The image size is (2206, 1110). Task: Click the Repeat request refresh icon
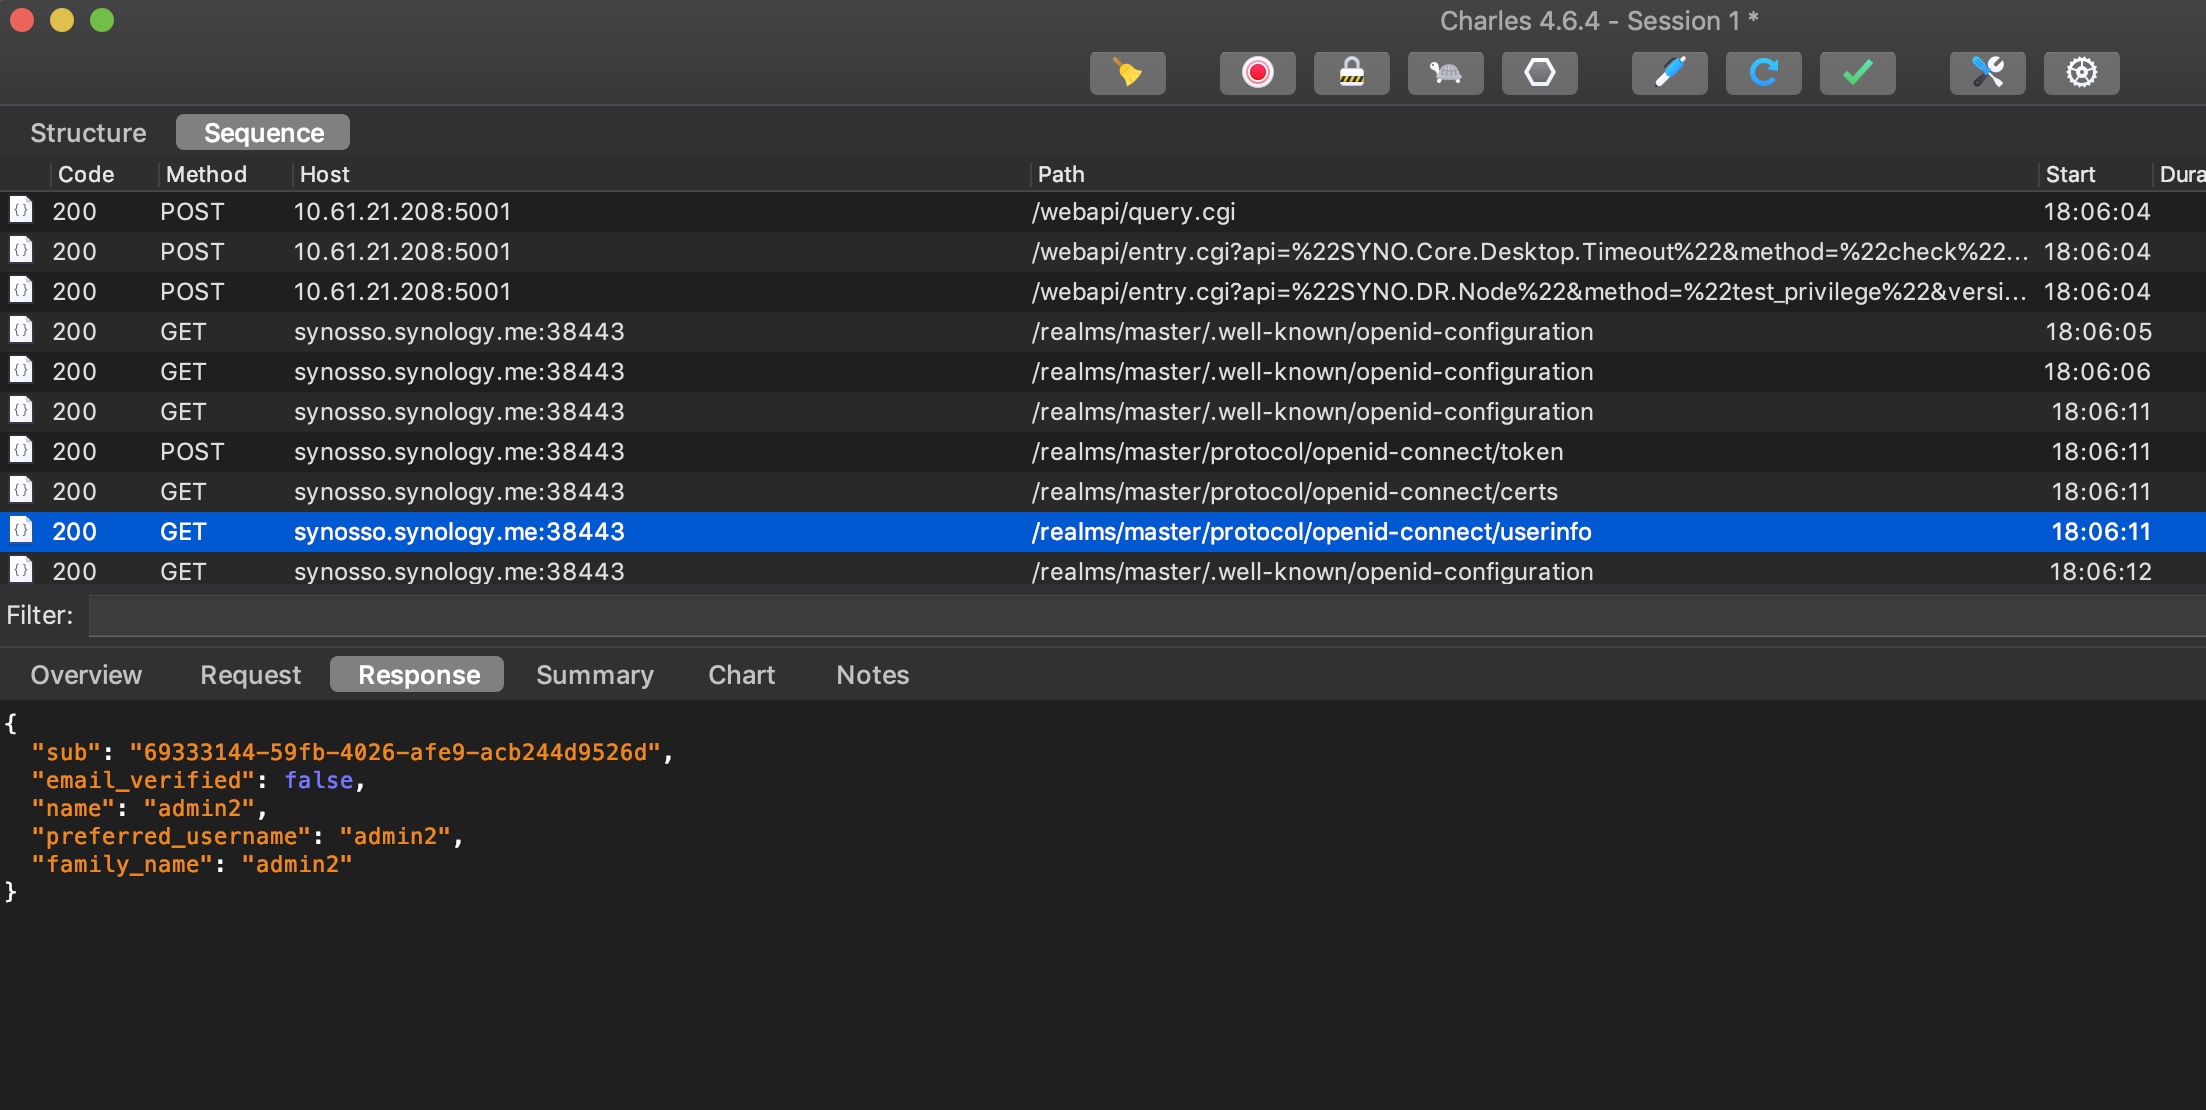(1763, 73)
